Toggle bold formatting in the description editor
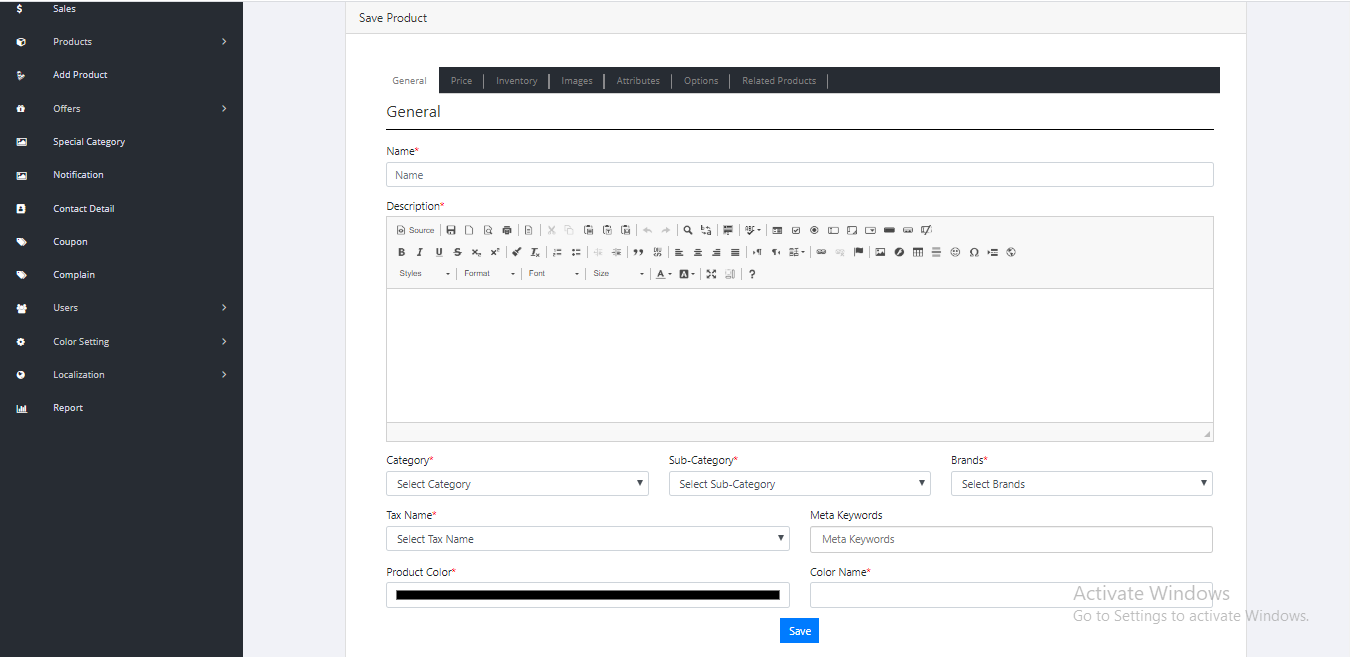 (402, 252)
